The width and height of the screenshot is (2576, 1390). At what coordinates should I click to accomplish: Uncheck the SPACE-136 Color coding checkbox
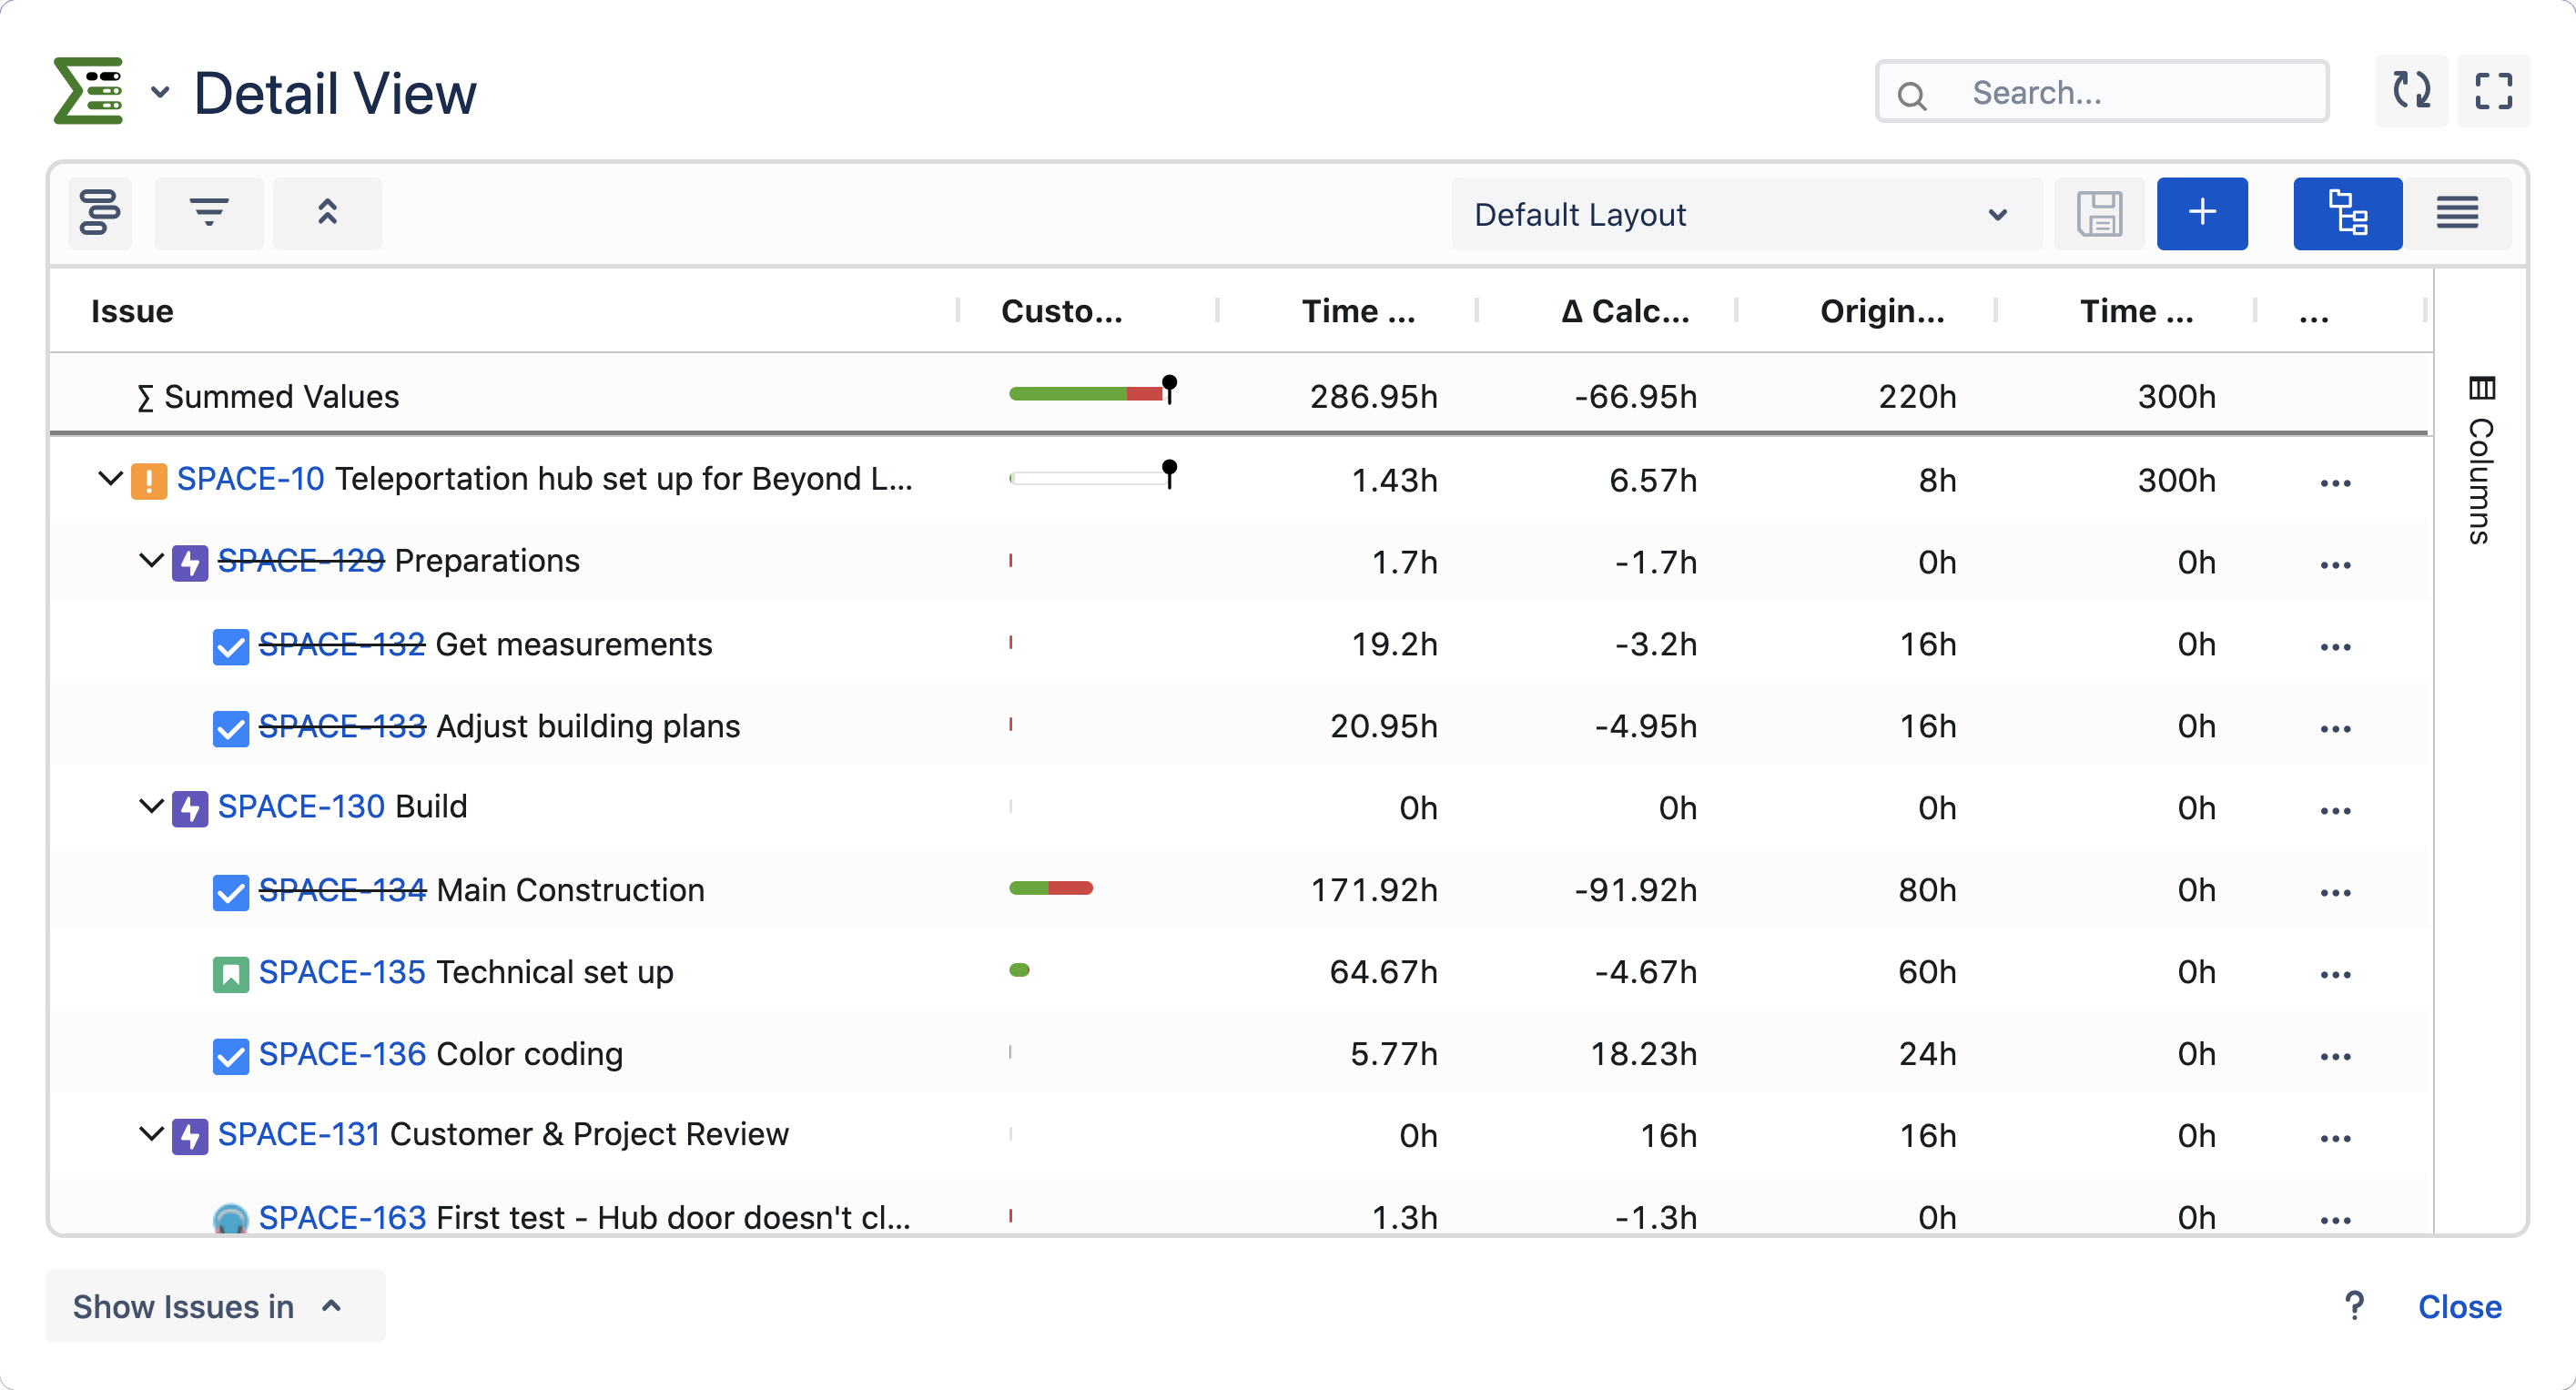230,1055
